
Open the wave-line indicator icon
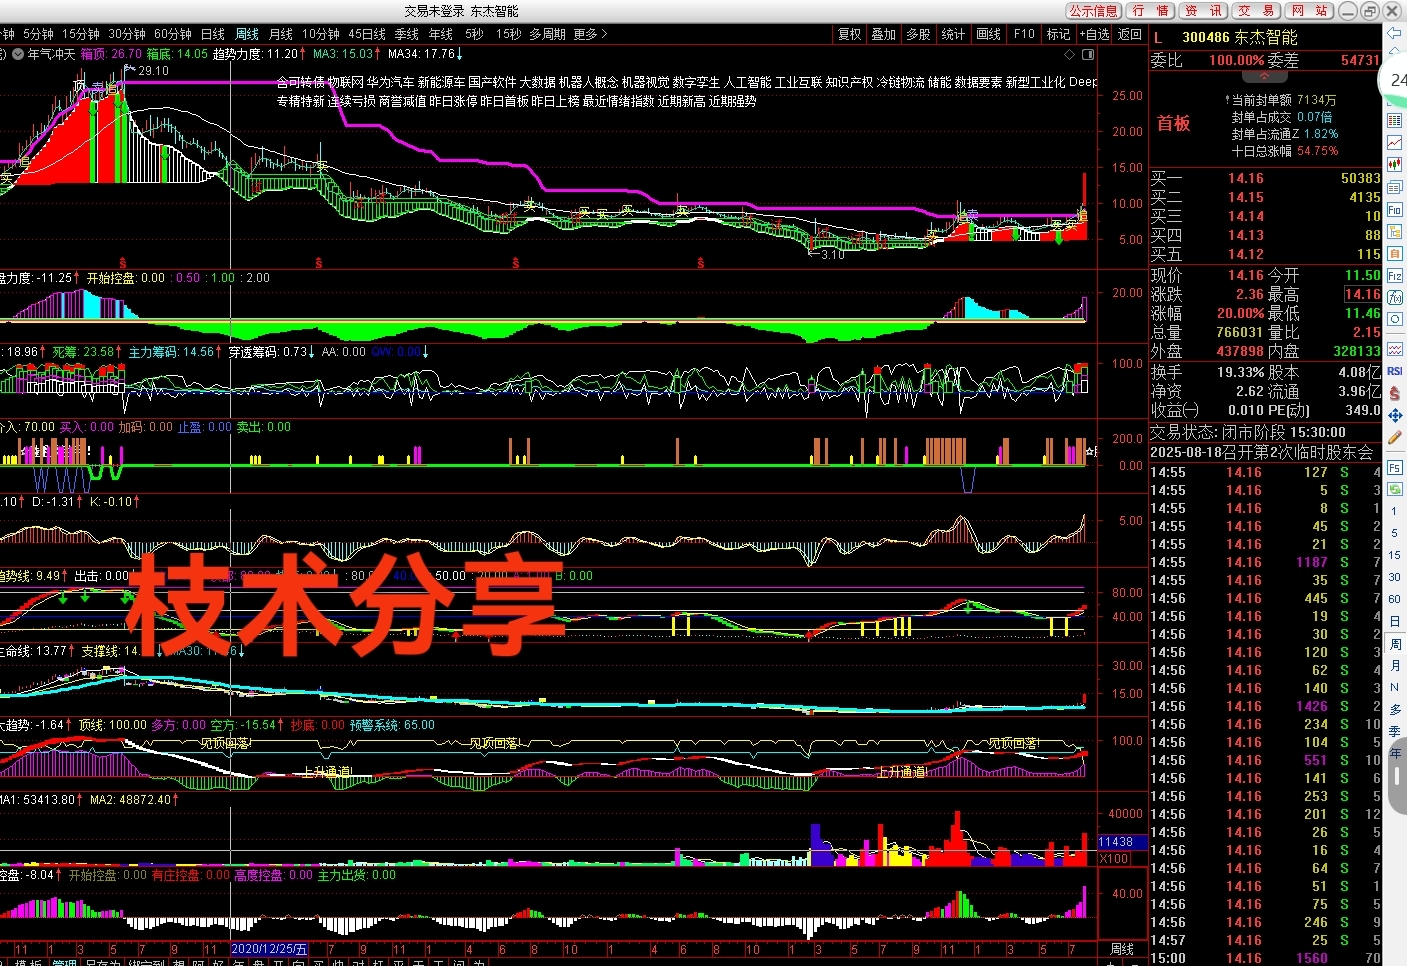point(1394,349)
